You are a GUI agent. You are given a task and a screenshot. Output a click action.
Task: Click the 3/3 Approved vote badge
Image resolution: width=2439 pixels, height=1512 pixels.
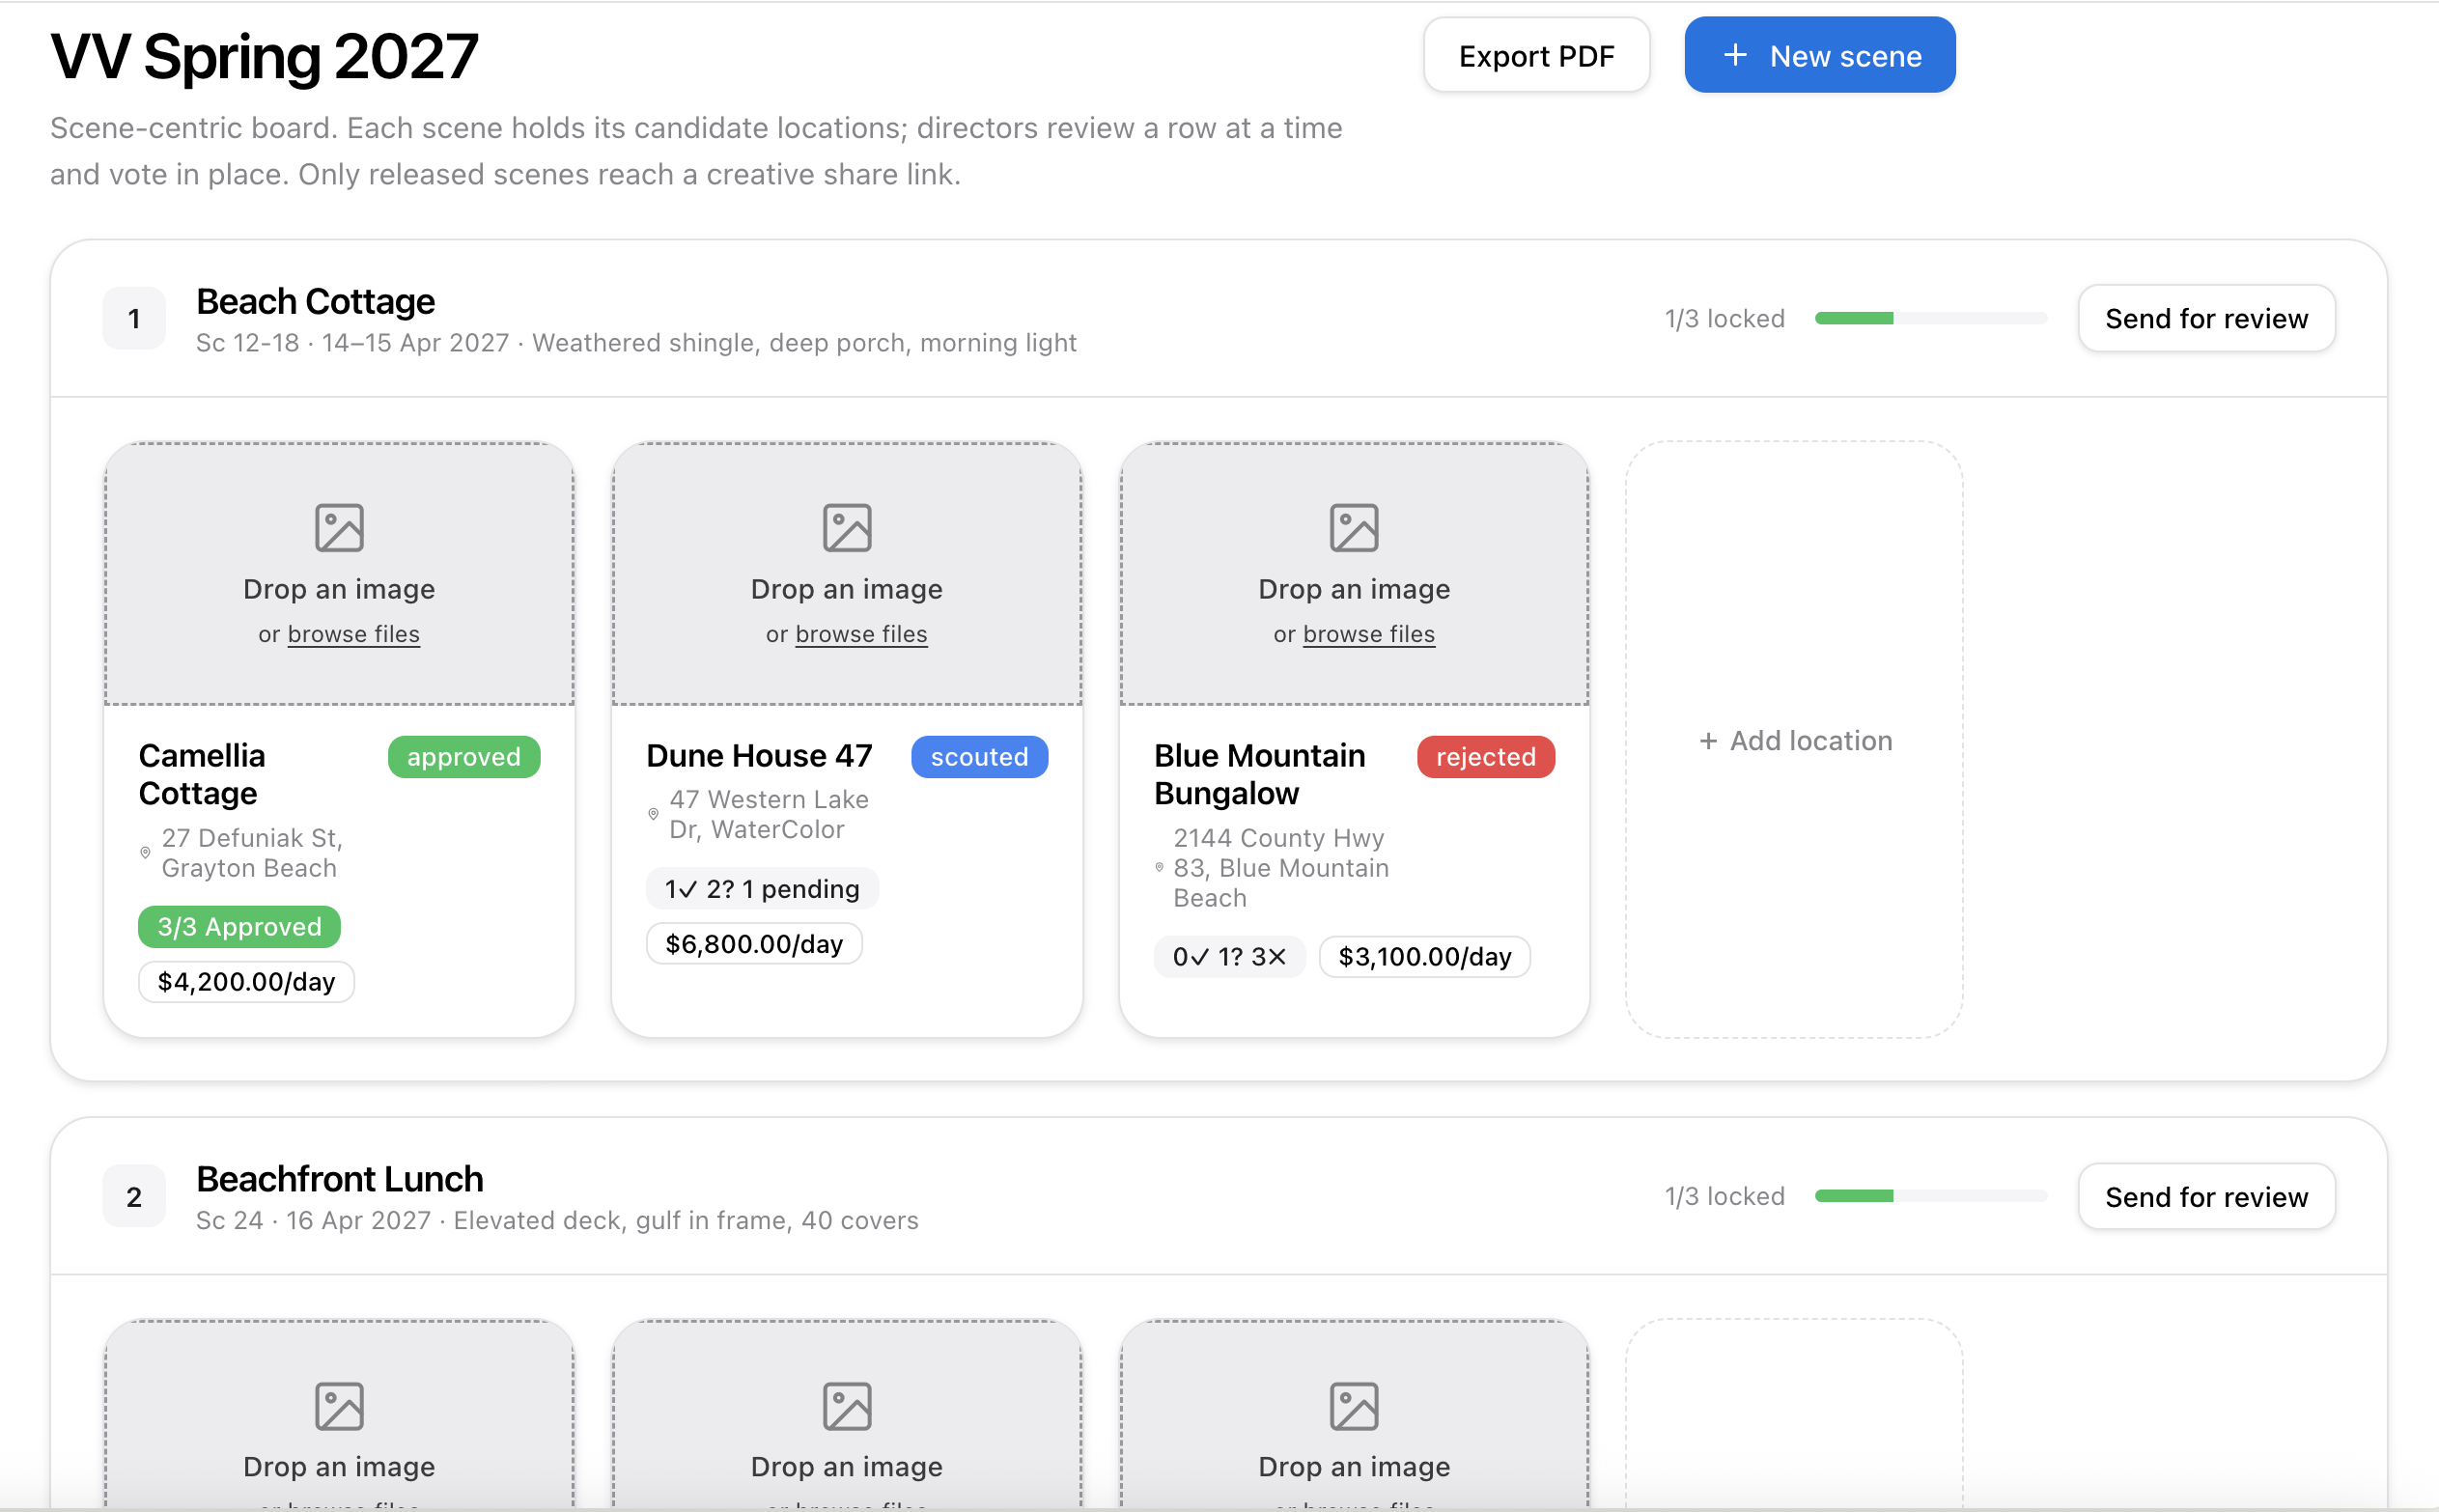click(239, 927)
